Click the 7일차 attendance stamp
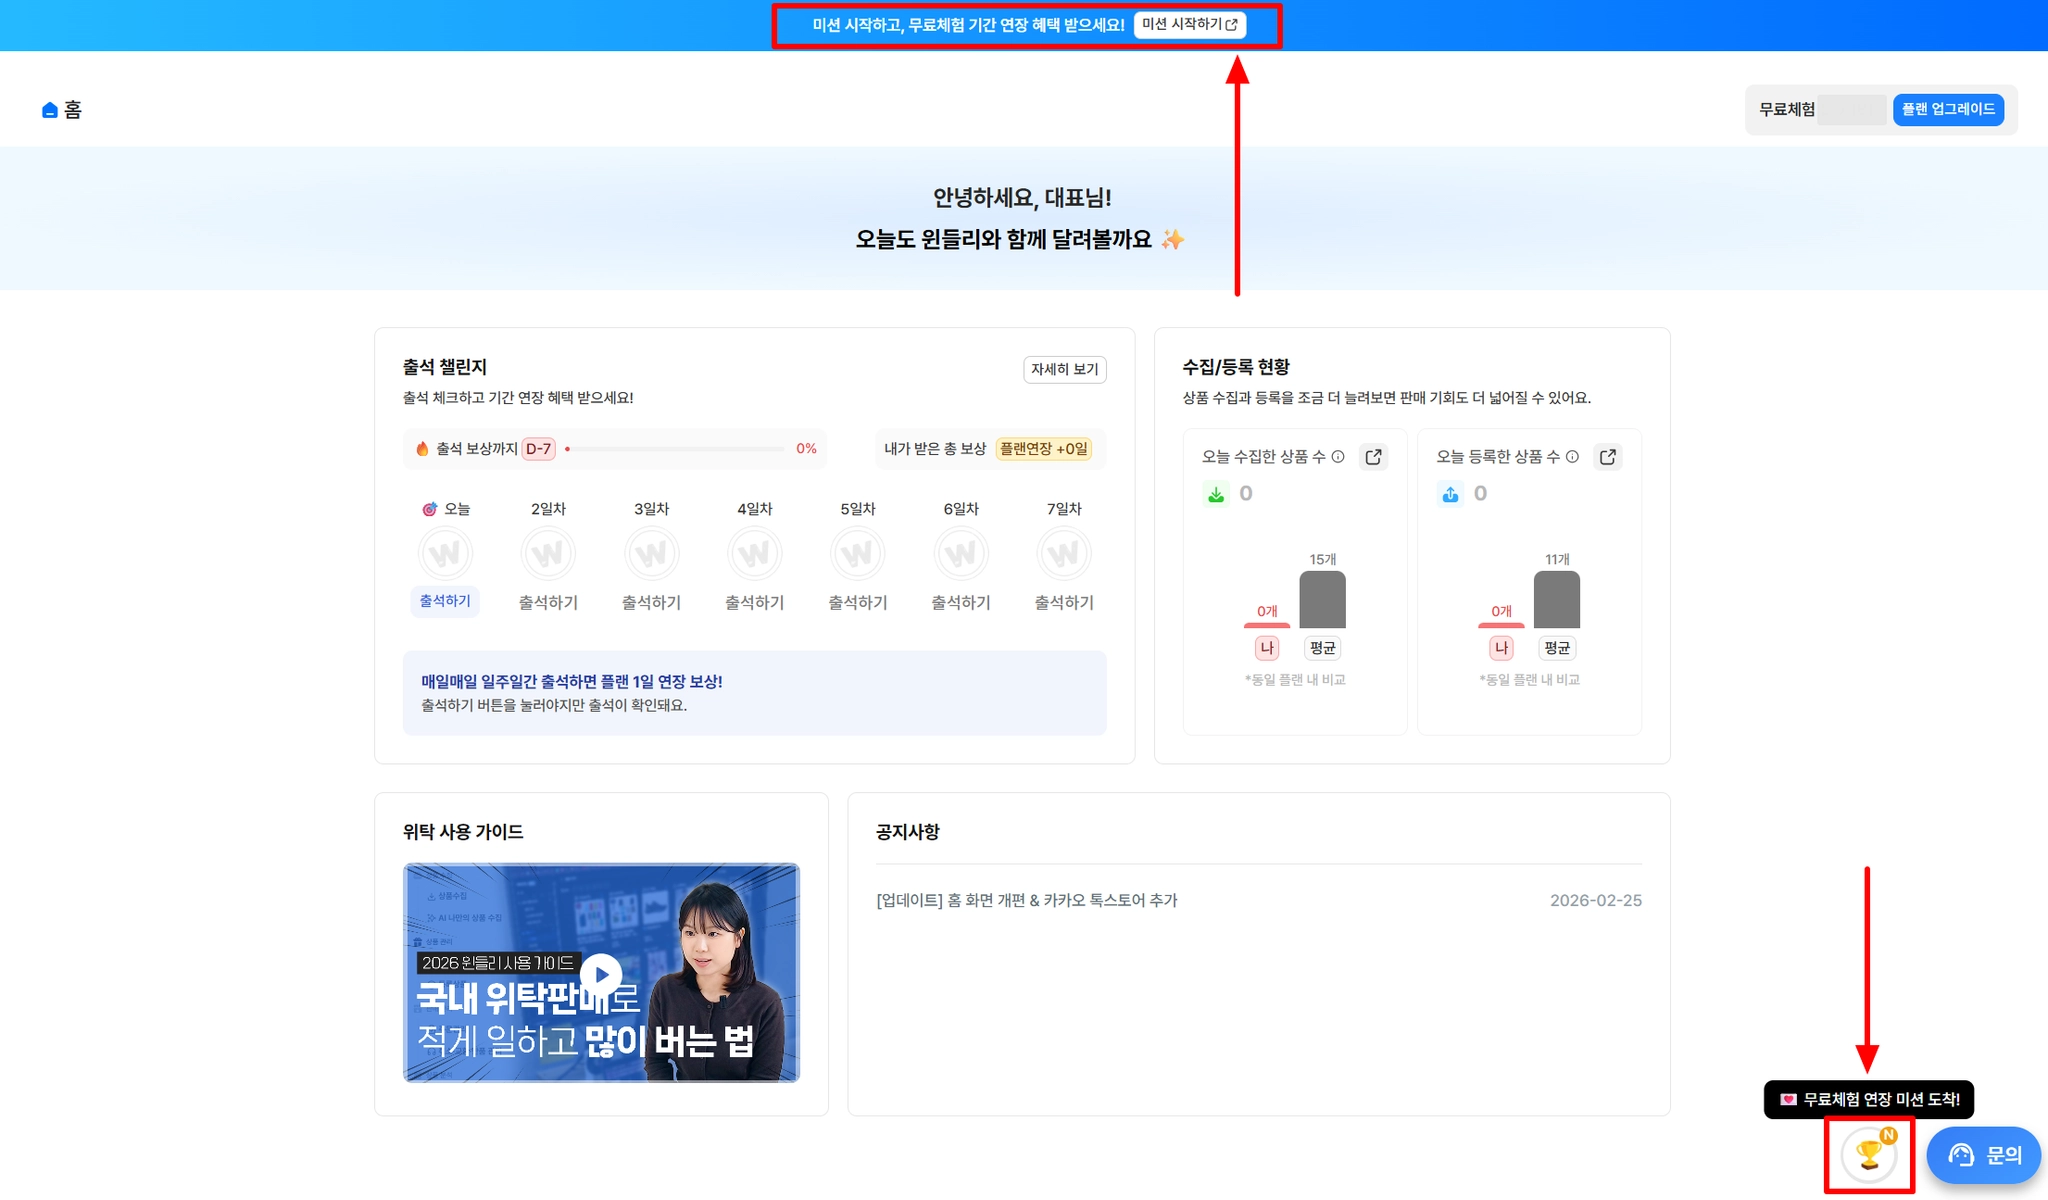 tap(1064, 554)
